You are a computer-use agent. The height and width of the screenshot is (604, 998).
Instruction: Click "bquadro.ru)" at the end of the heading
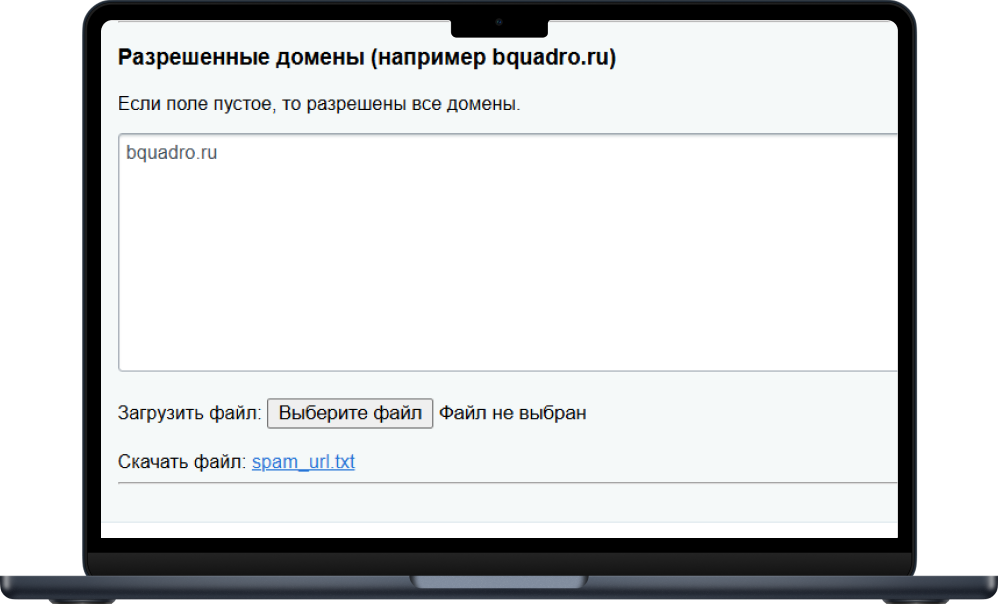click(x=555, y=58)
